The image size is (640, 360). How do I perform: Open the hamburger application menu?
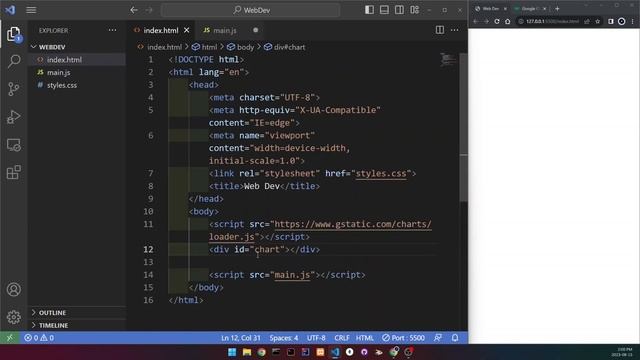click(31, 10)
